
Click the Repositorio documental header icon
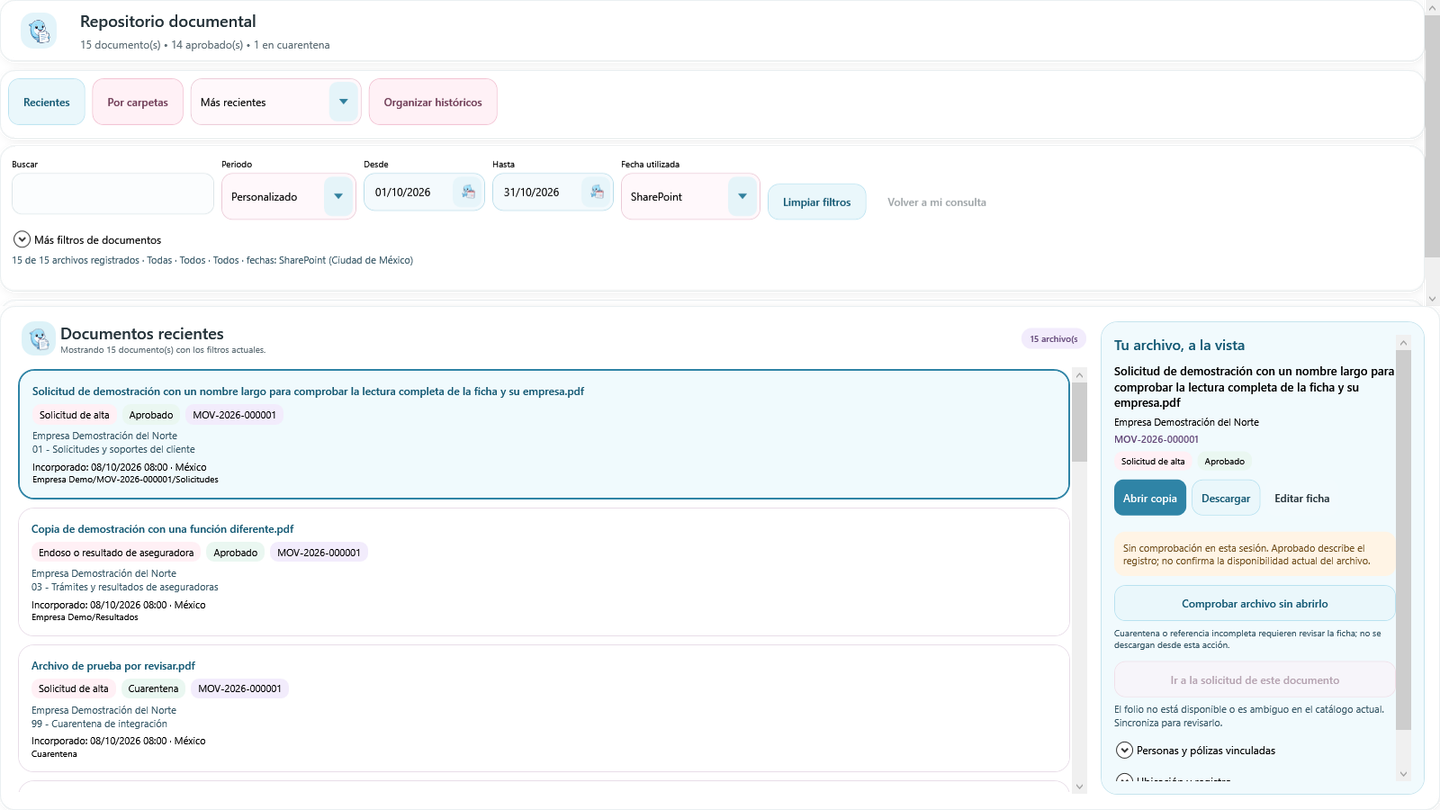(x=39, y=31)
